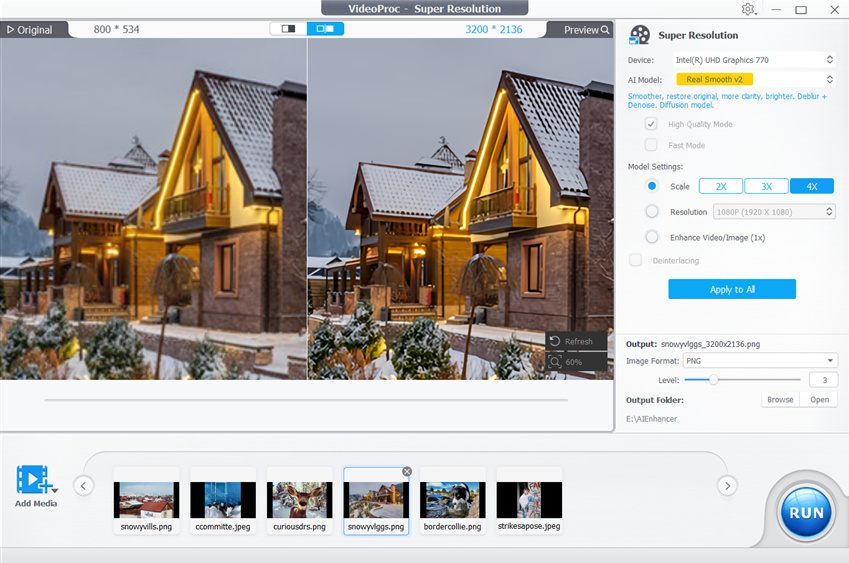Click the Add Media icon
The image size is (849, 563).
pos(36,480)
